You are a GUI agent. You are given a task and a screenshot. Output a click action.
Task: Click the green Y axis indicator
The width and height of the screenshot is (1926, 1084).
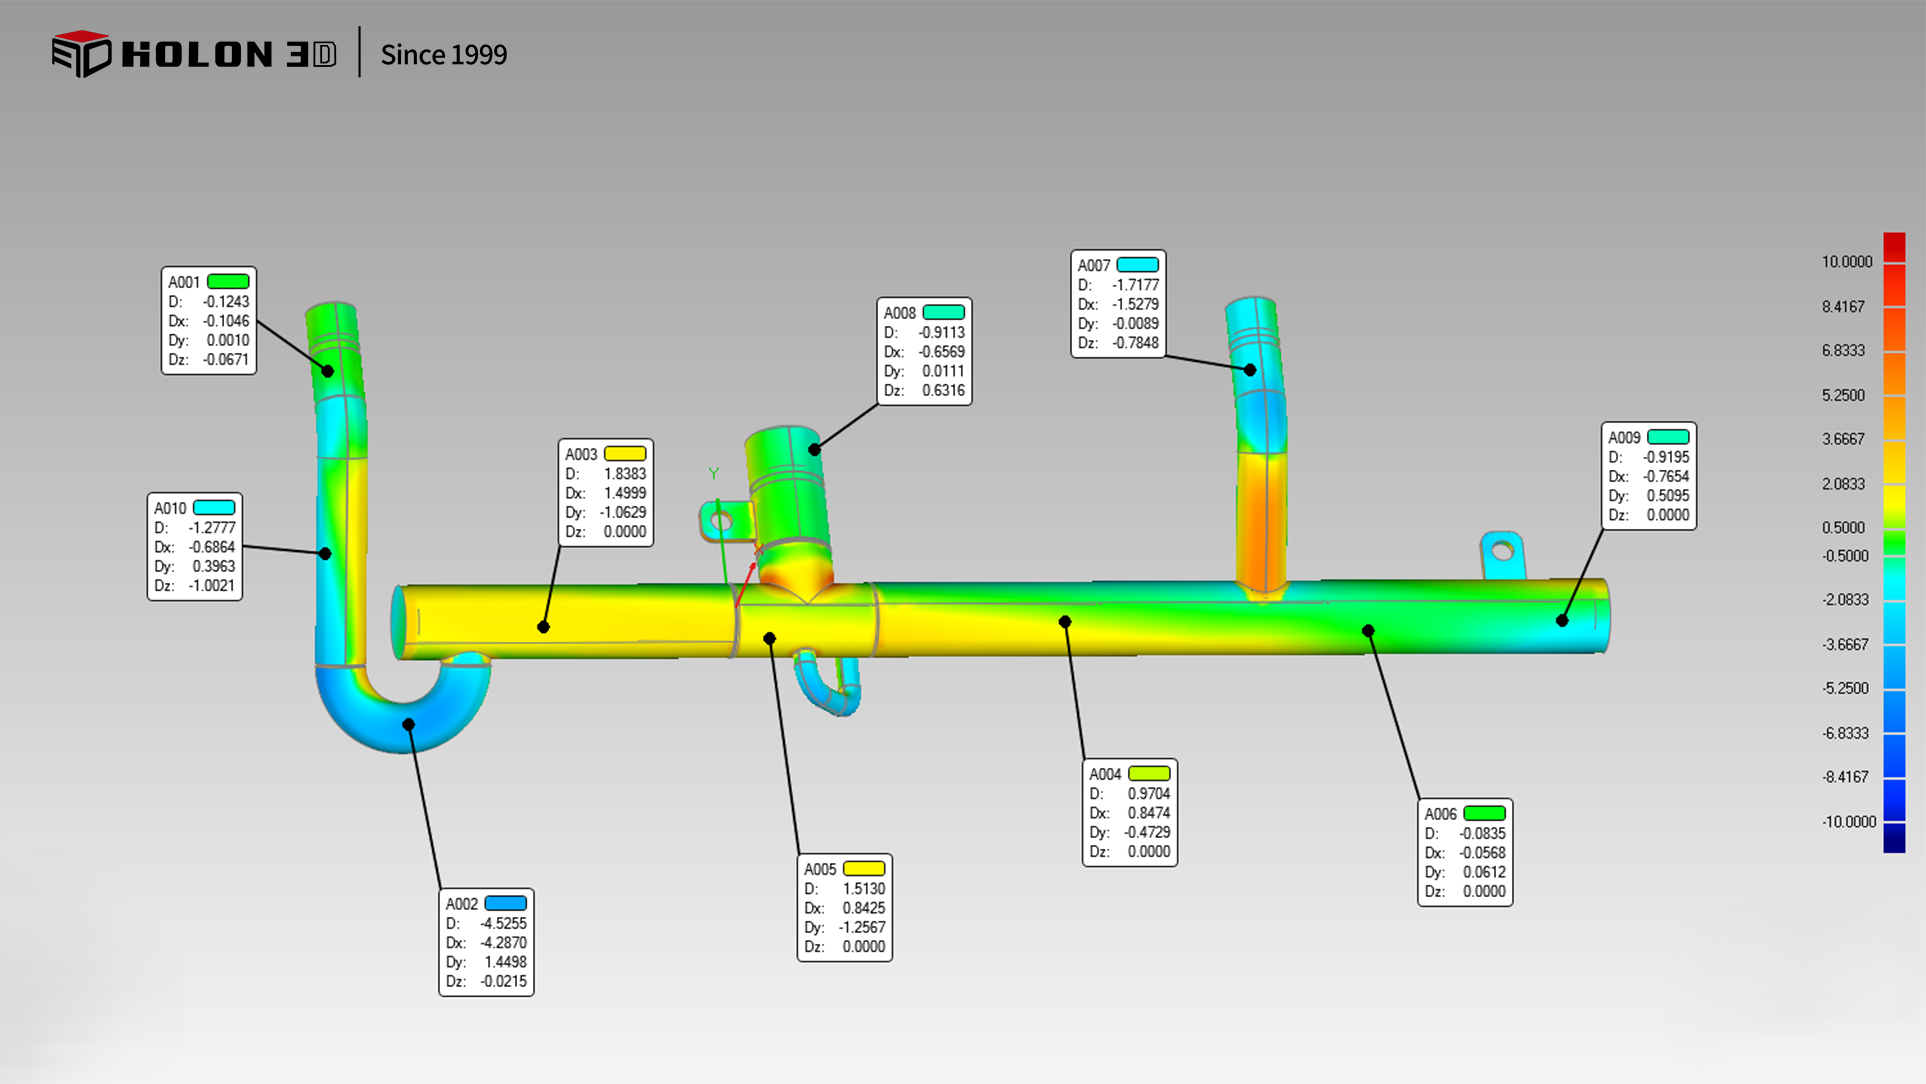[713, 473]
